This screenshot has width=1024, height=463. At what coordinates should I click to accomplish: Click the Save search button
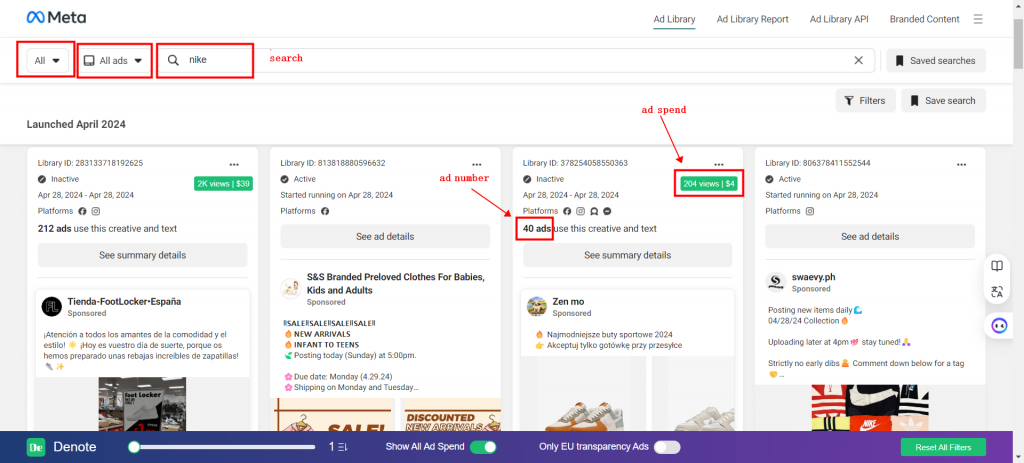pos(944,101)
